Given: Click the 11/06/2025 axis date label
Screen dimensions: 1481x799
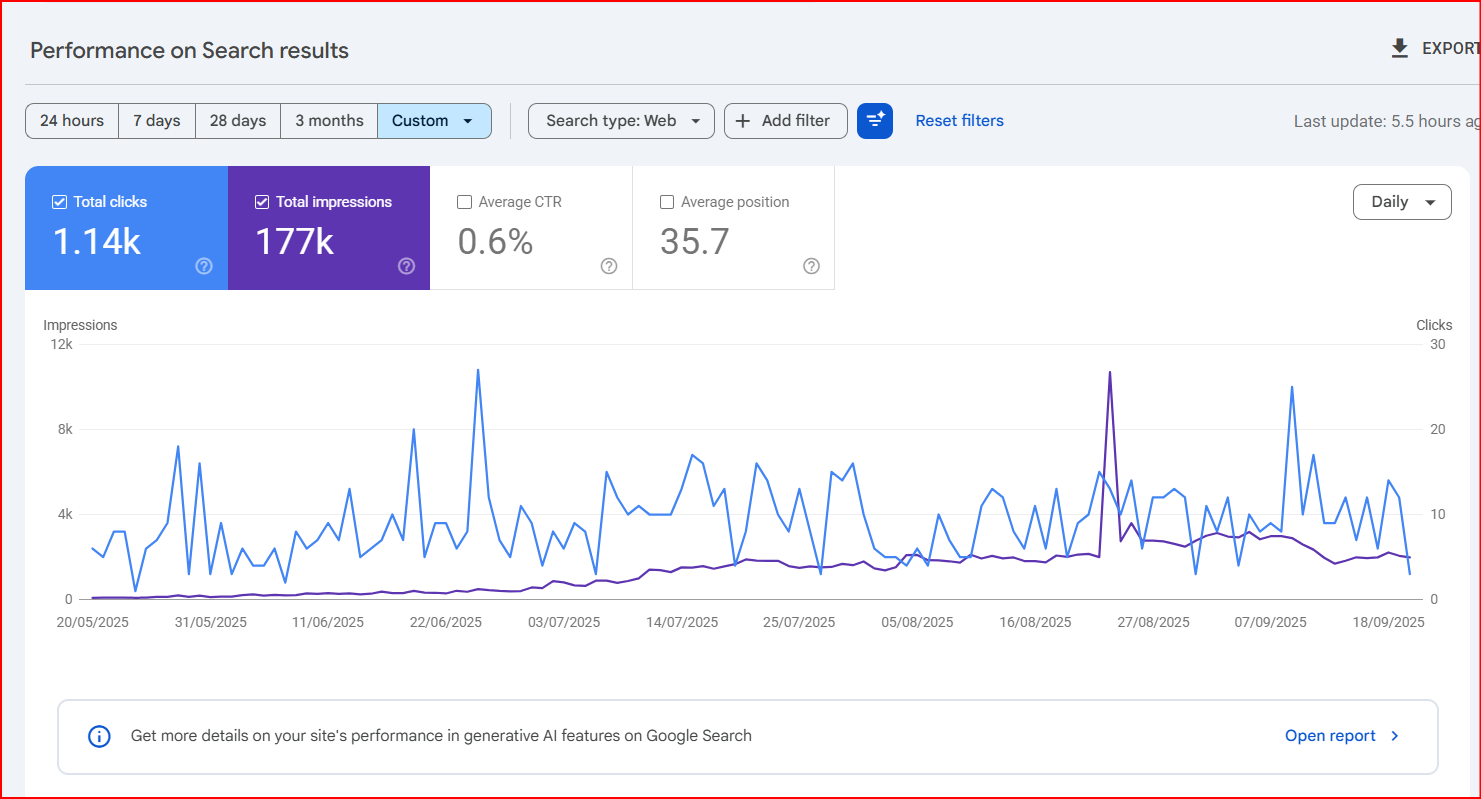Looking at the screenshot, I should [328, 622].
